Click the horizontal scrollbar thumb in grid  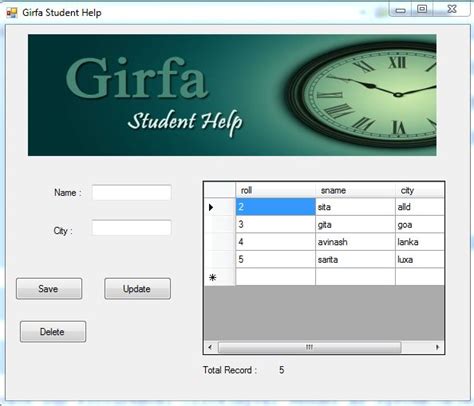(x=309, y=347)
